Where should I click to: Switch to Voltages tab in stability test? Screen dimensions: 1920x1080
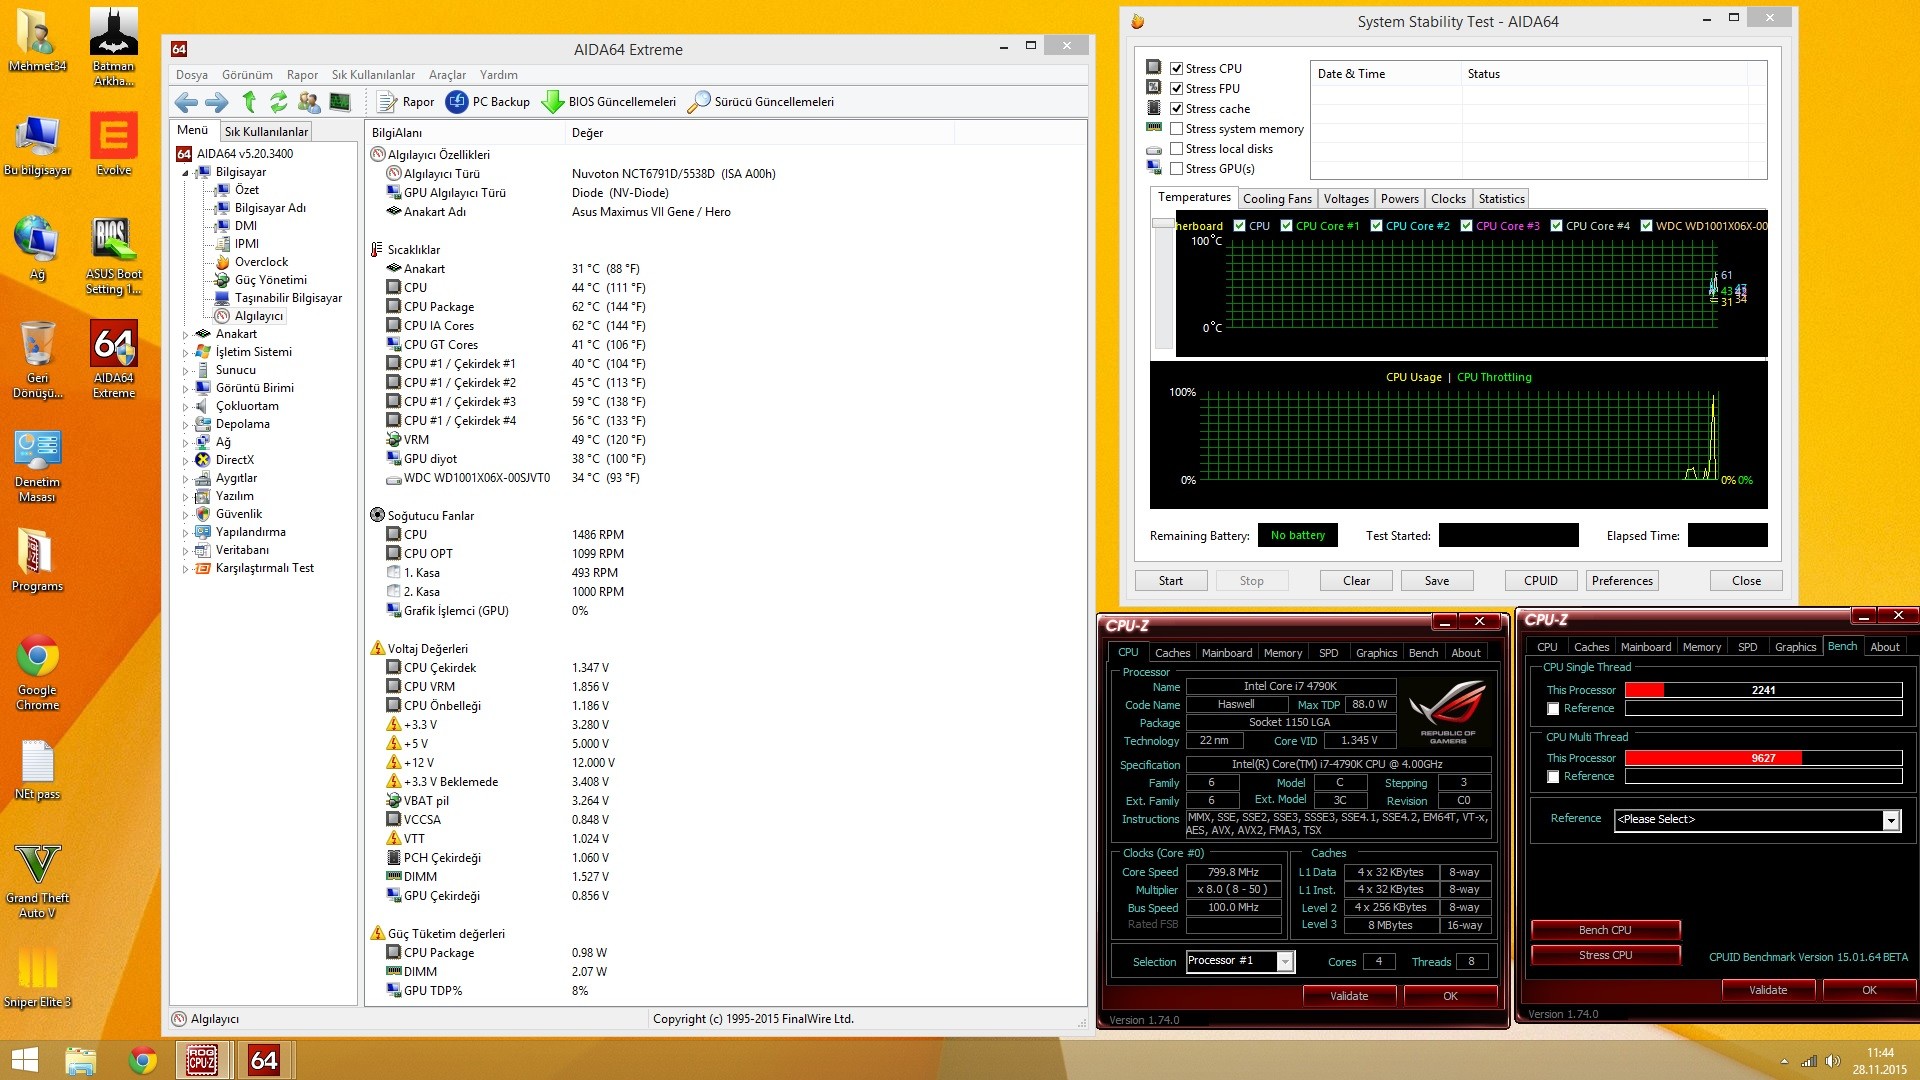click(x=1346, y=199)
